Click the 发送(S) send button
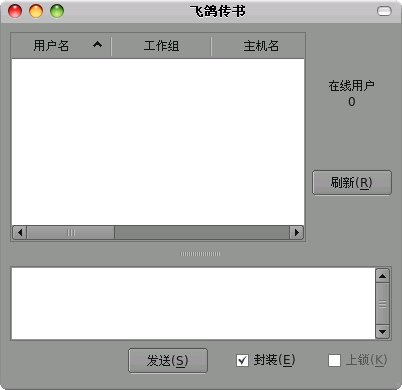 (x=168, y=360)
